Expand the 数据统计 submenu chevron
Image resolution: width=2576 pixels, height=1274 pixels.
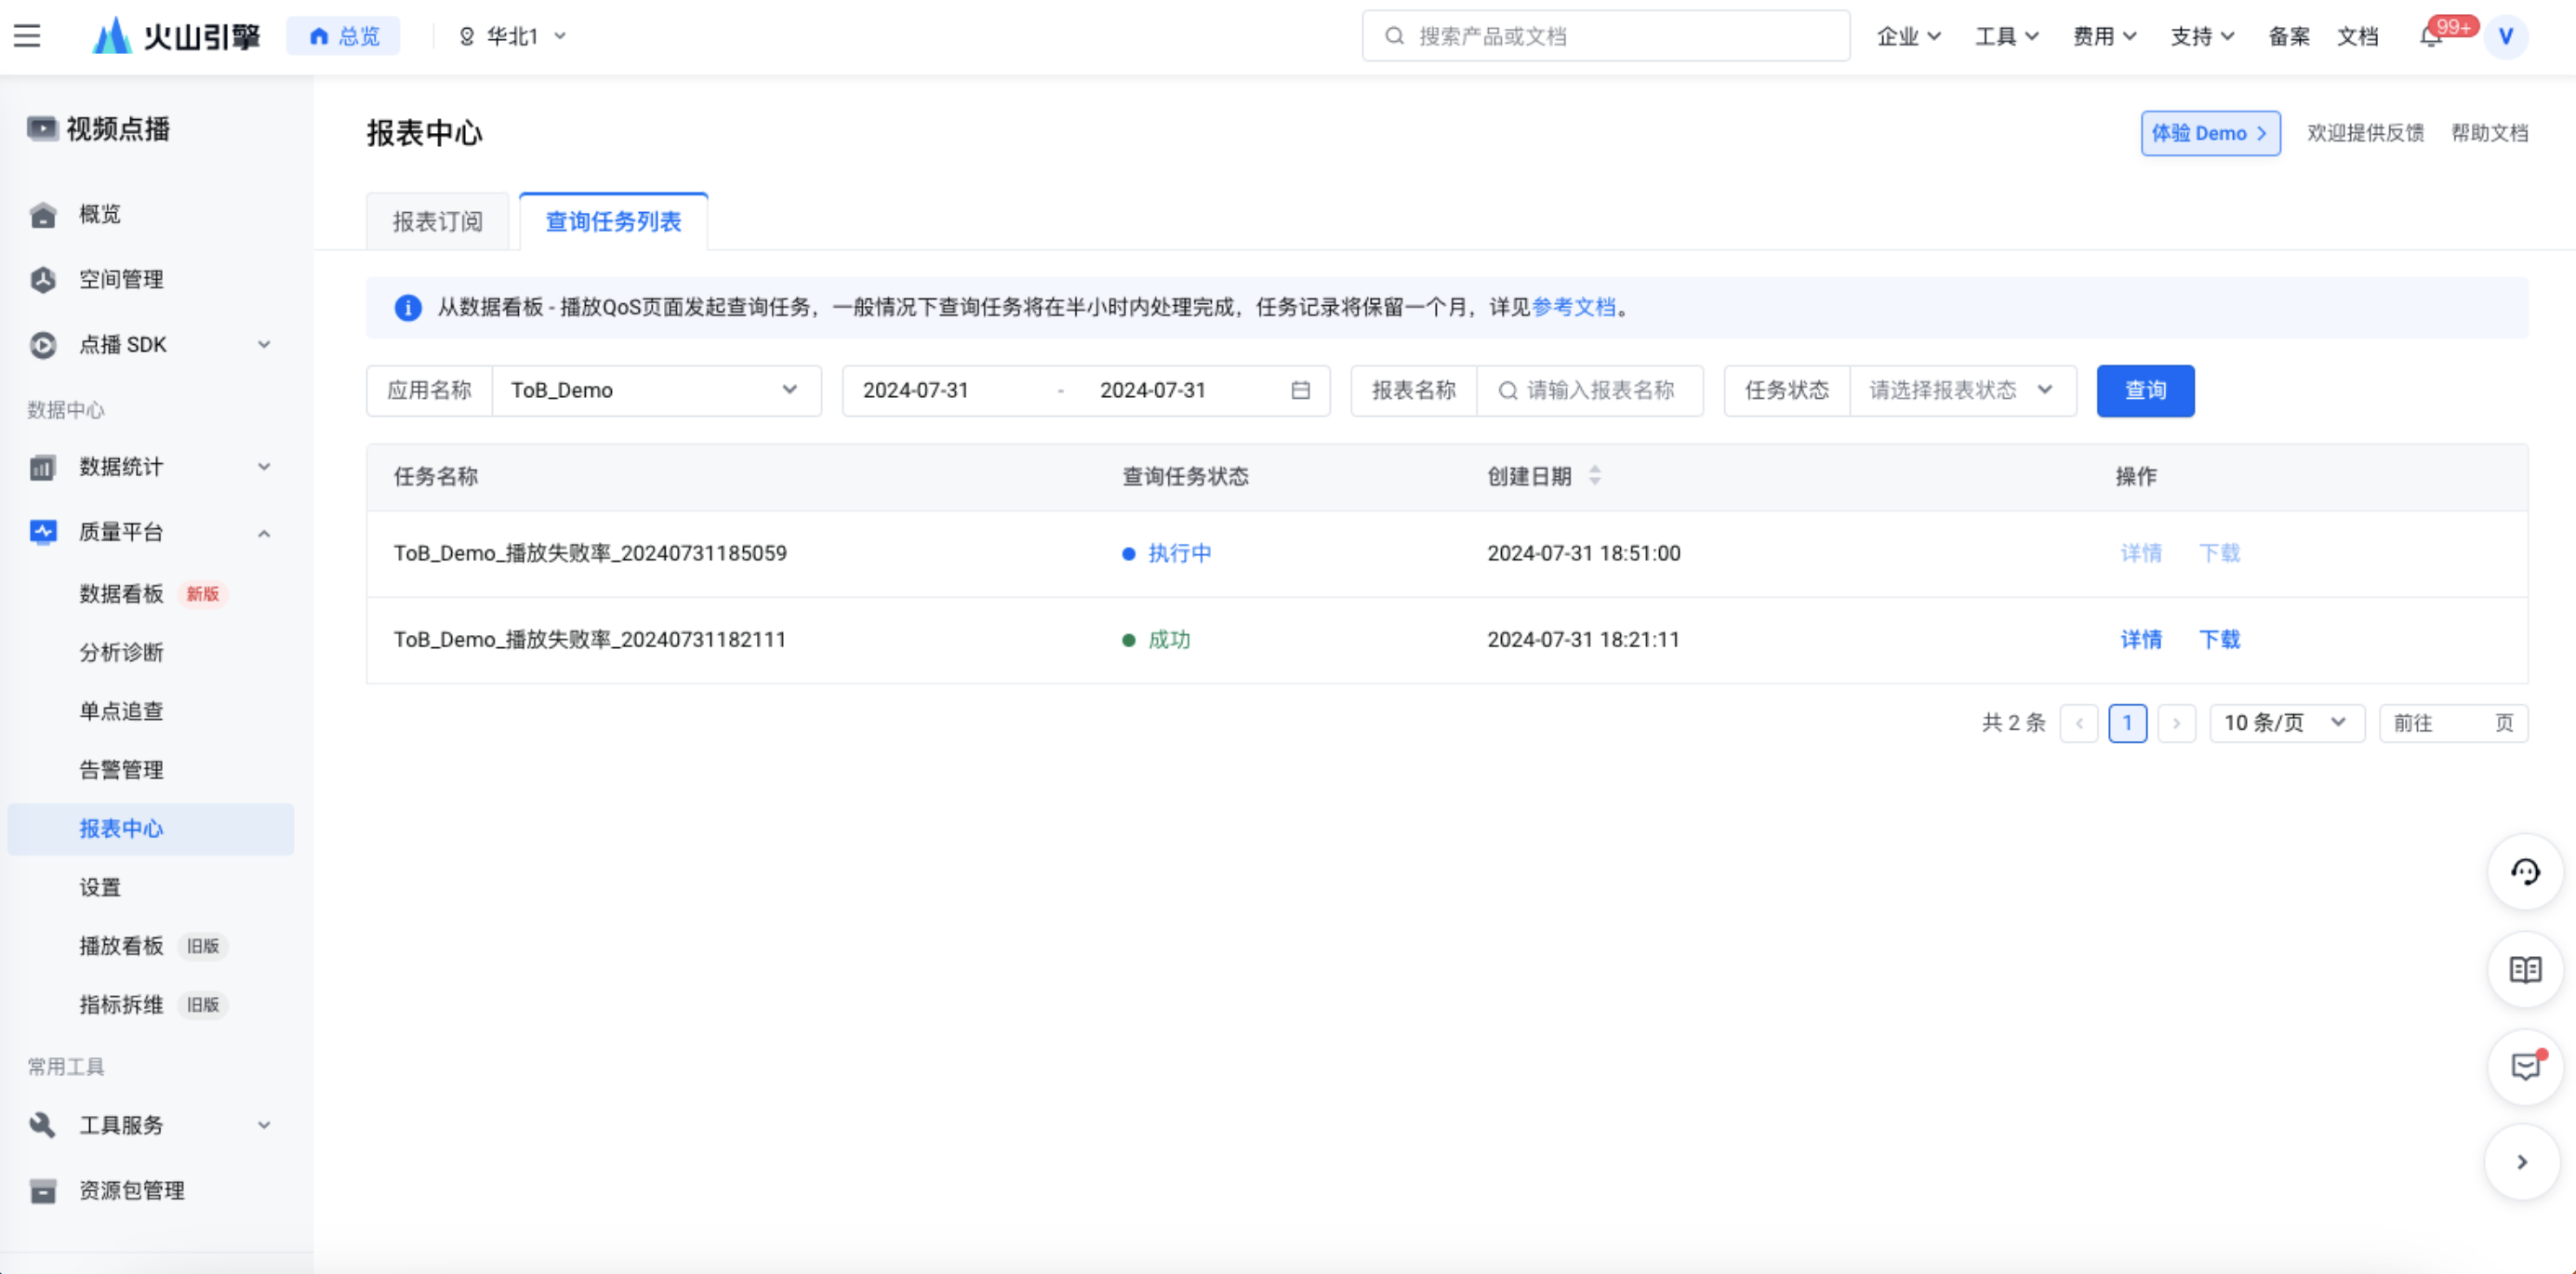(264, 466)
